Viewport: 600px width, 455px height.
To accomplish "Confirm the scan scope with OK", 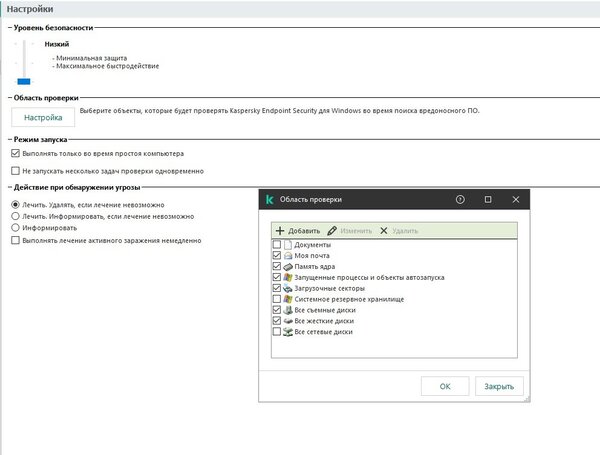I will tap(445, 386).
